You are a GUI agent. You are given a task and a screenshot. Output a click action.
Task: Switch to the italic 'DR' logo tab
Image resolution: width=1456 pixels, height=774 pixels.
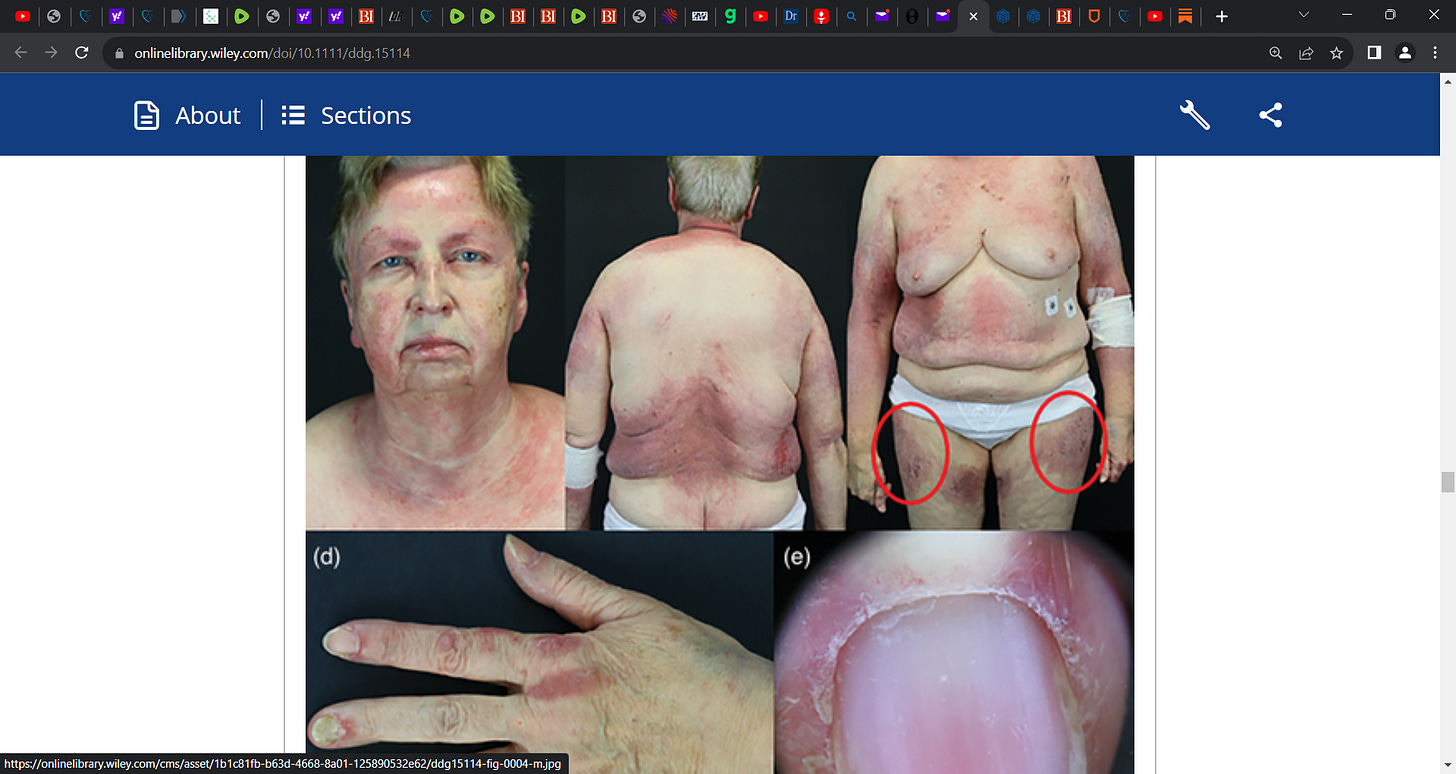click(396, 16)
